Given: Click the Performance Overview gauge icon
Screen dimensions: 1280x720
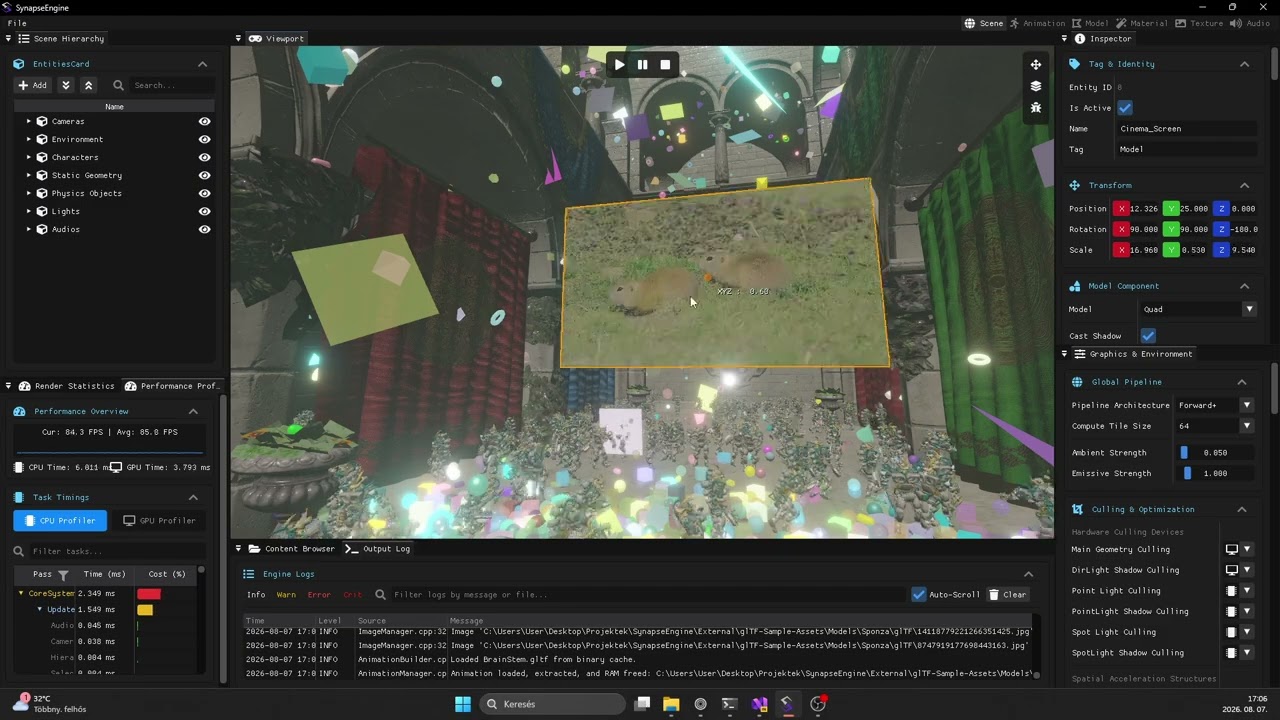Looking at the screenshot, I should 19,411.
